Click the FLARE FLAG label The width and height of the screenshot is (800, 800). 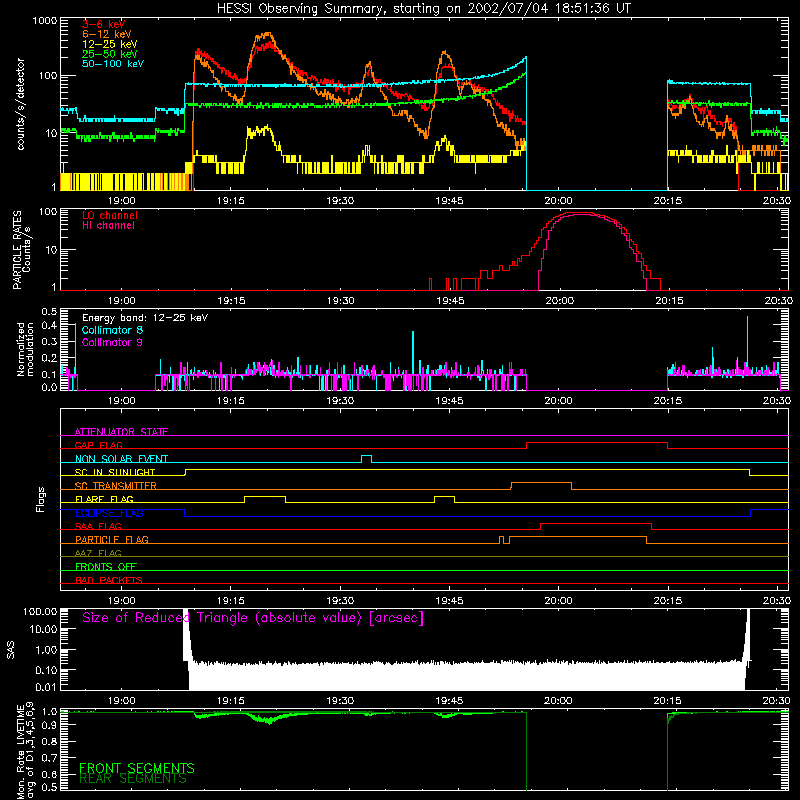[x=104, y=499]
